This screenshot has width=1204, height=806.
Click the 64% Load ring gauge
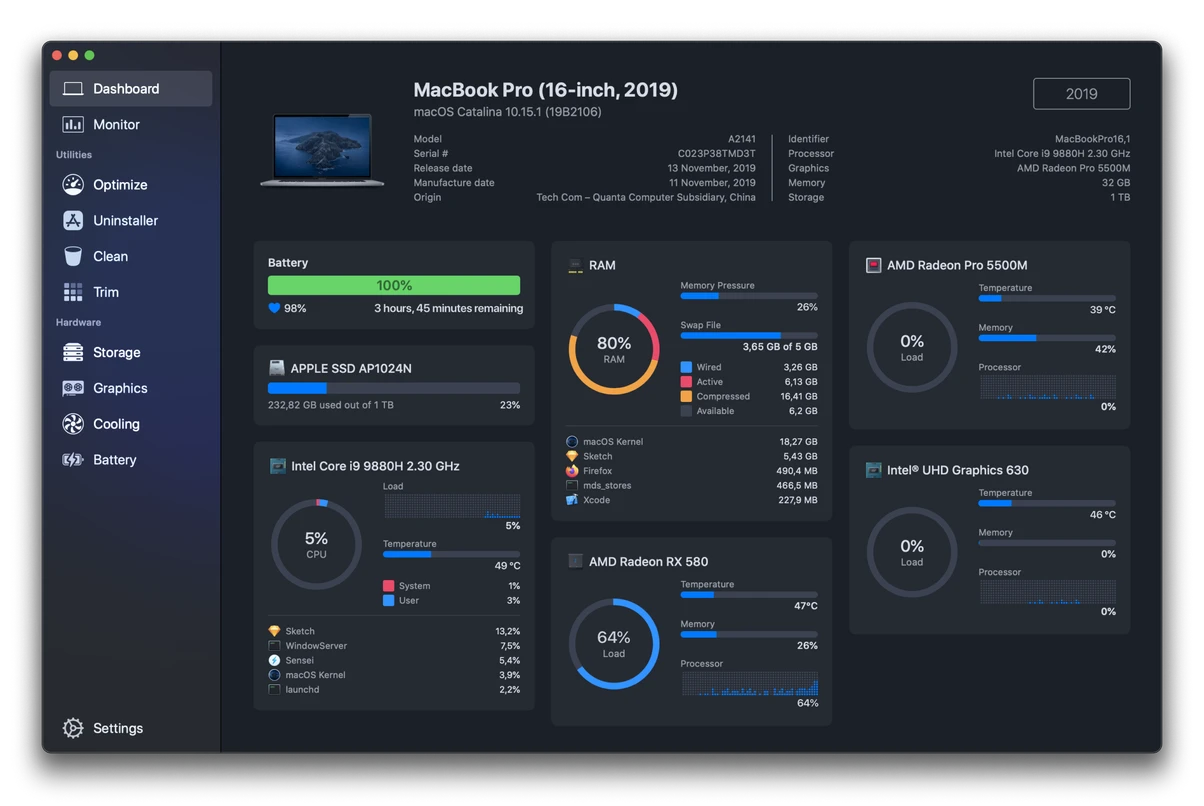[614, 644]
